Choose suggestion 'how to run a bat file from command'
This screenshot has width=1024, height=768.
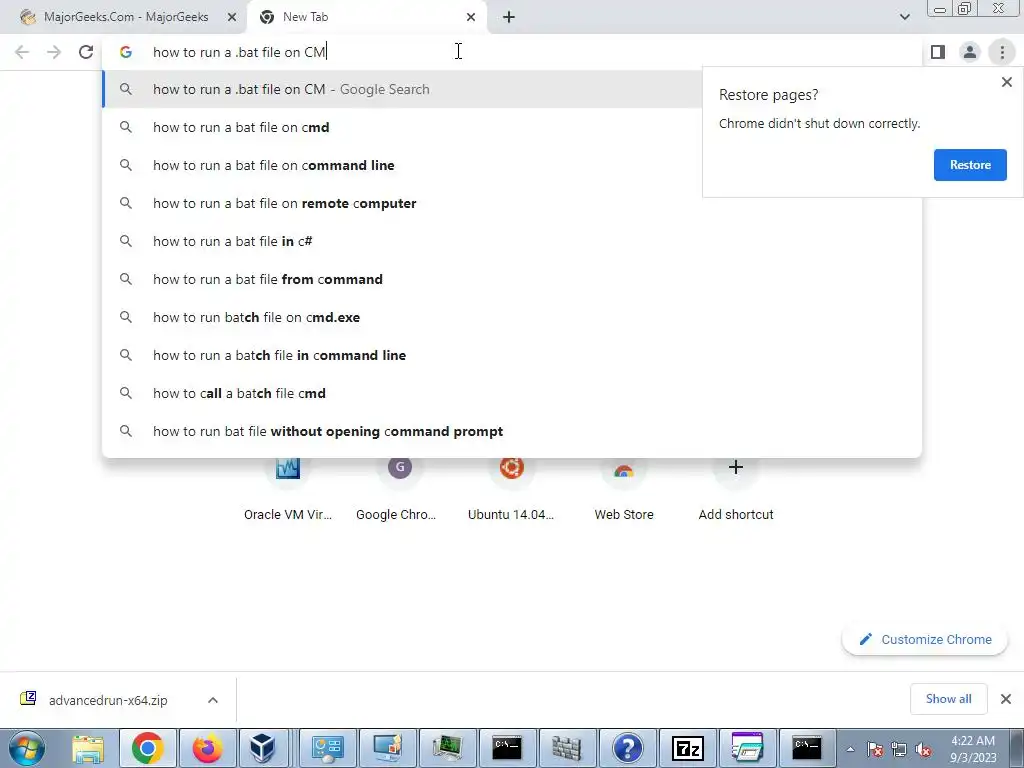click(x=512, y=279)
